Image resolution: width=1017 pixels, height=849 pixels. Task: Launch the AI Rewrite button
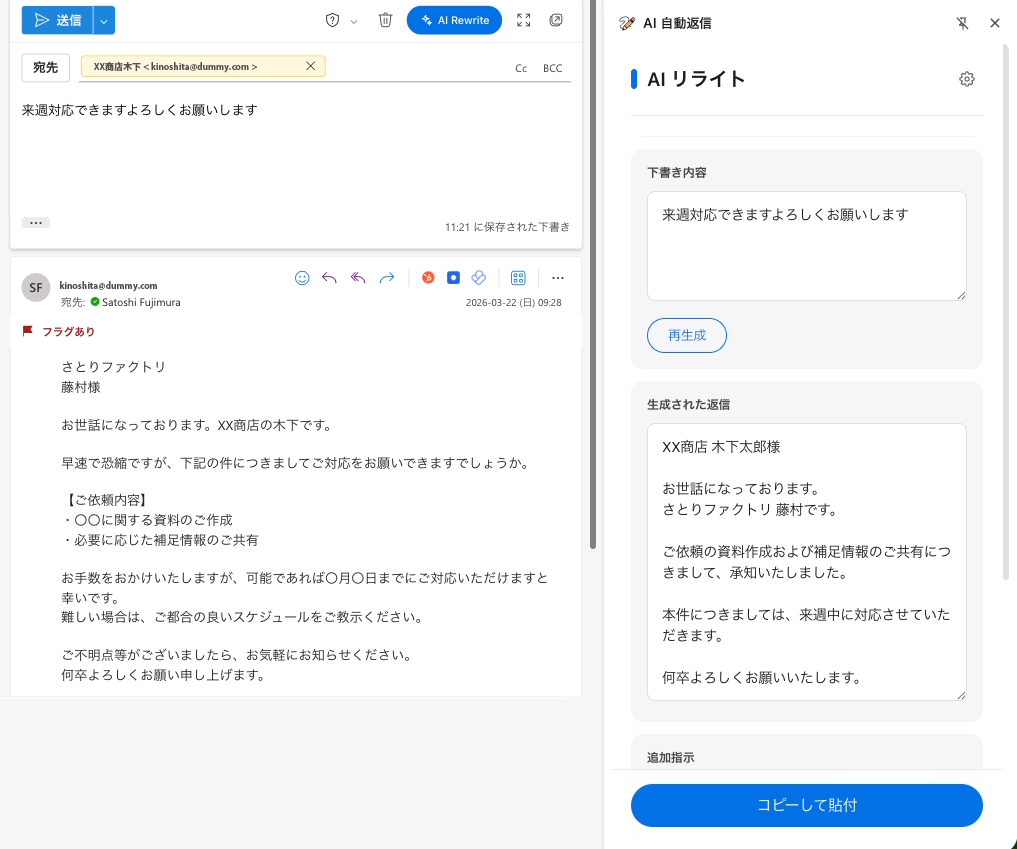tap(454, 20)
